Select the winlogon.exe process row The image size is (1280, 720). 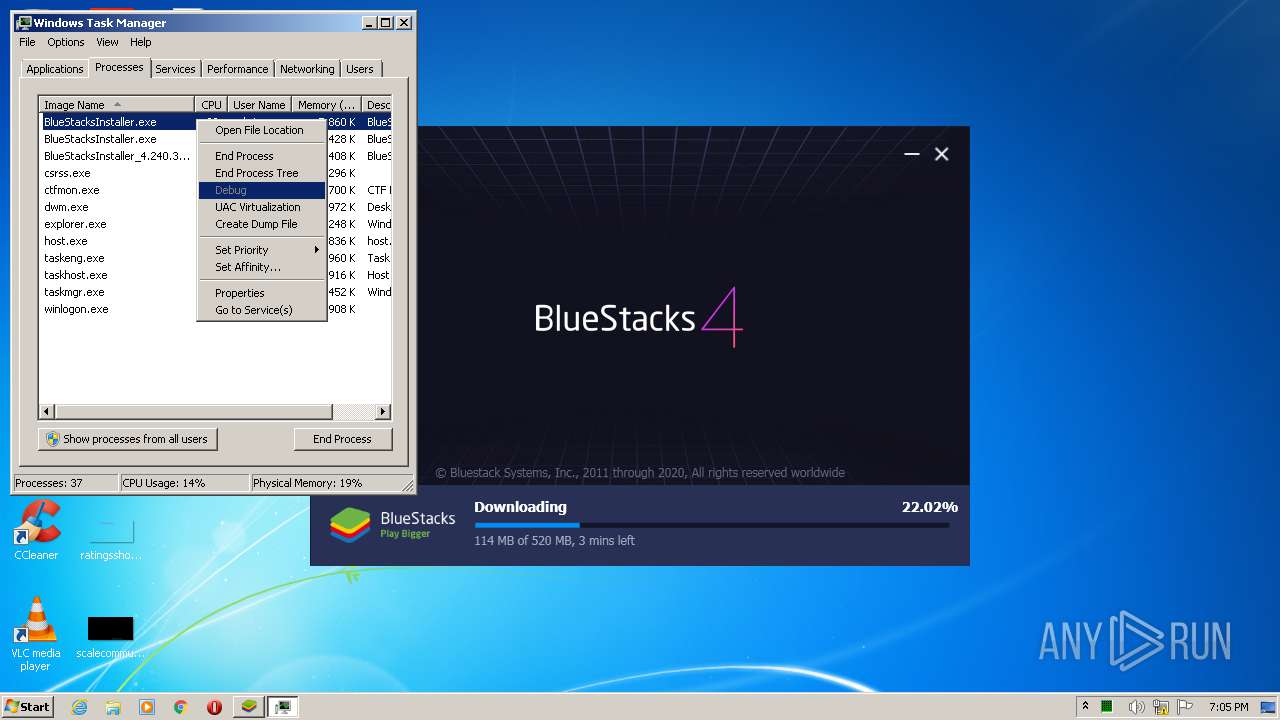(118, 309)
